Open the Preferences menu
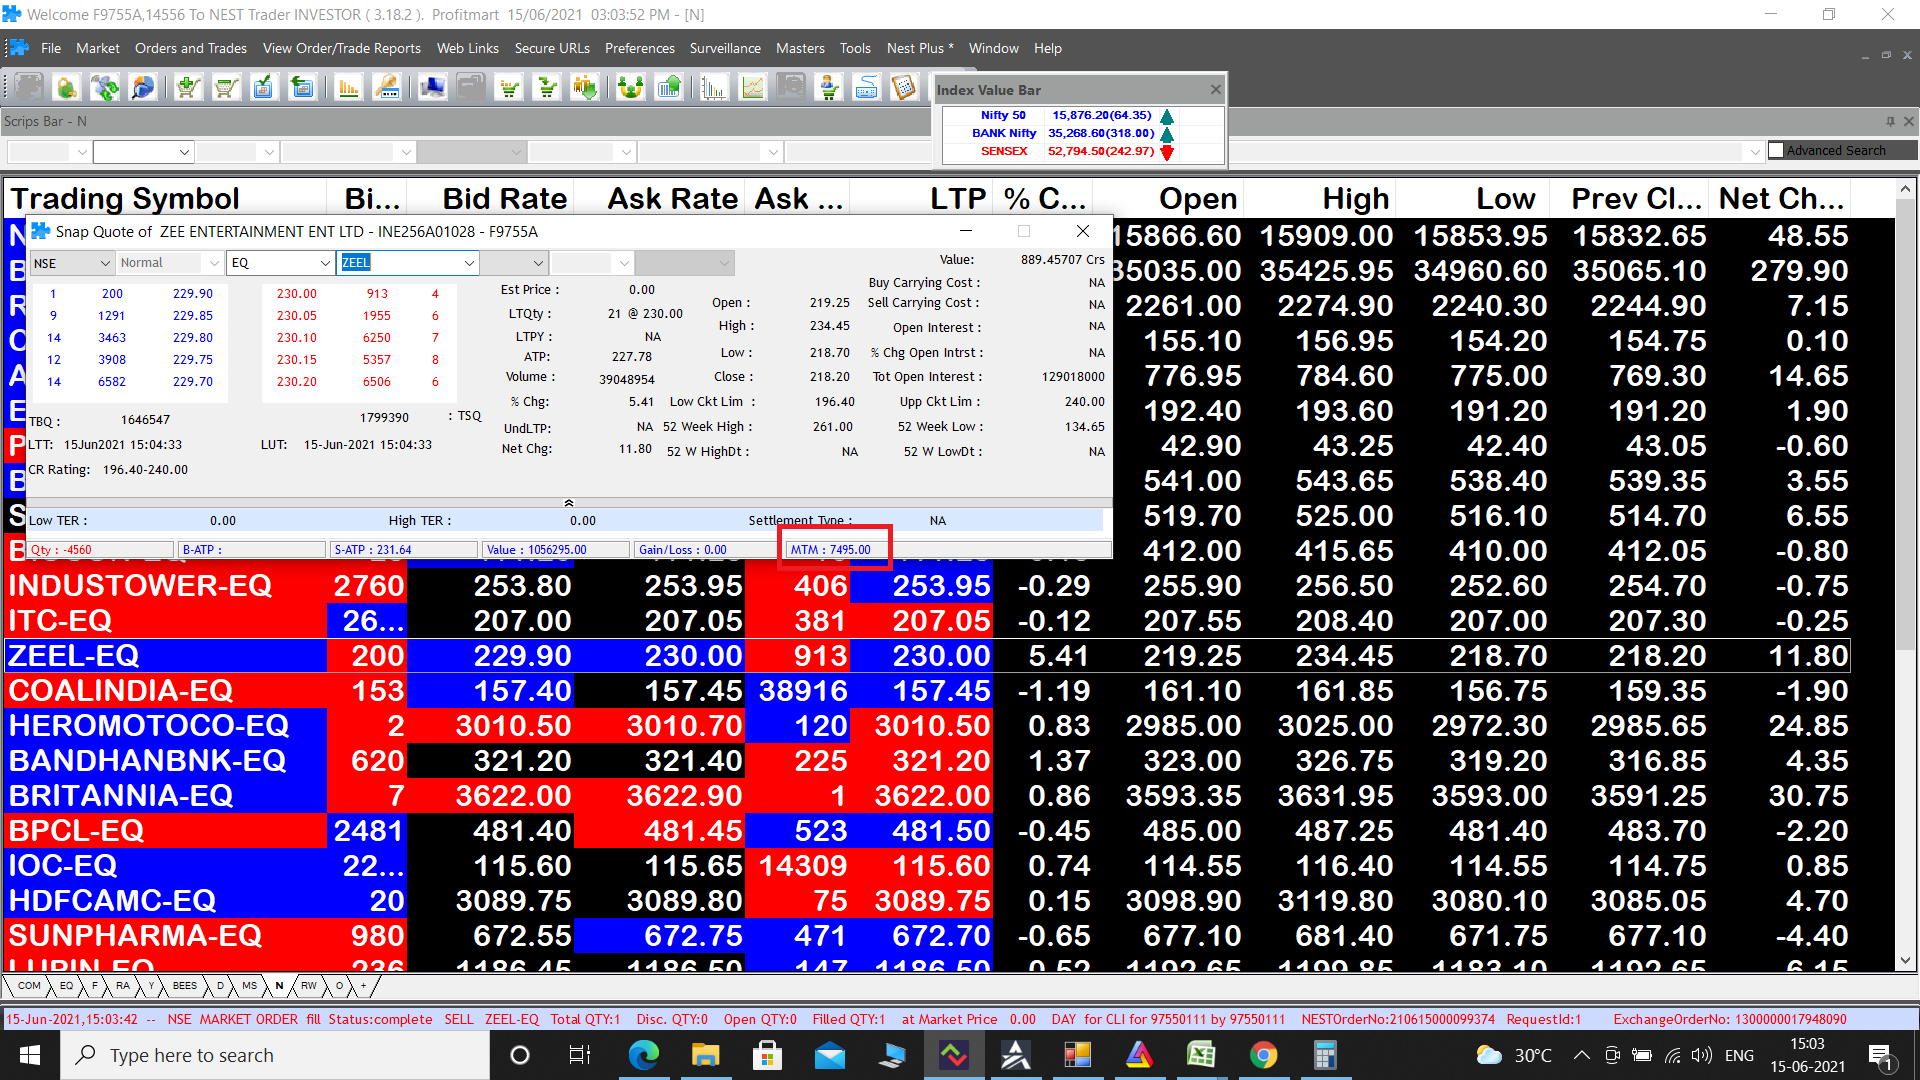This screenshot has height=1080, width=1920. click(x=640, y=48)
